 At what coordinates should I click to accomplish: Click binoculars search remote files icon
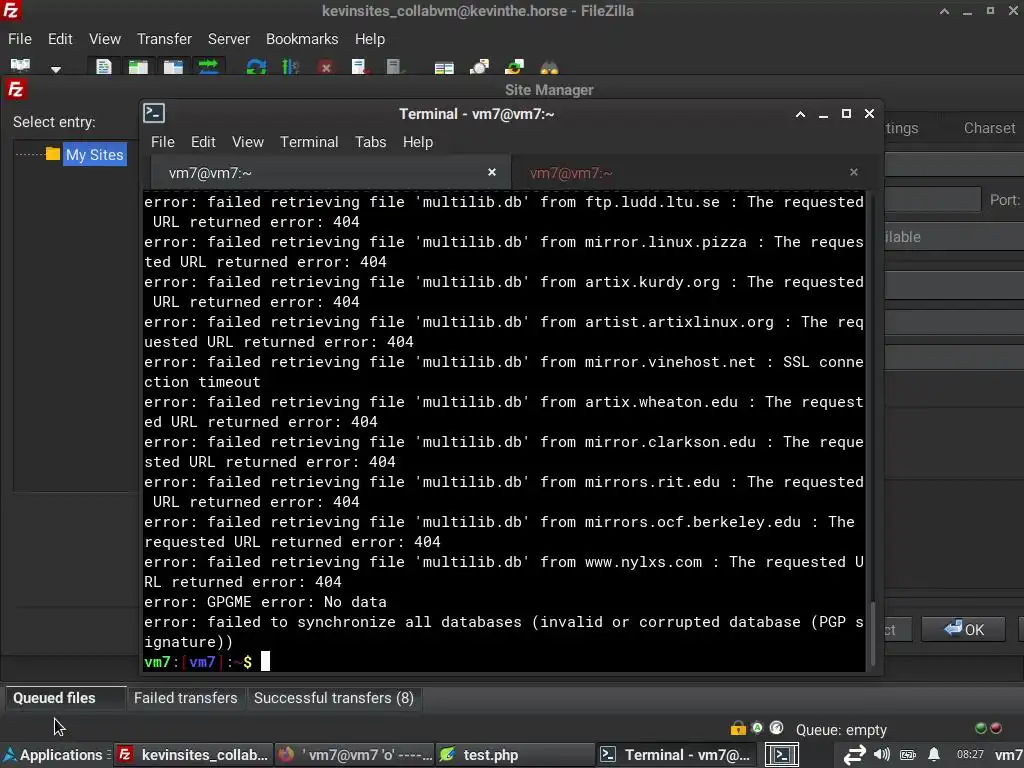[x=549, y=67]
